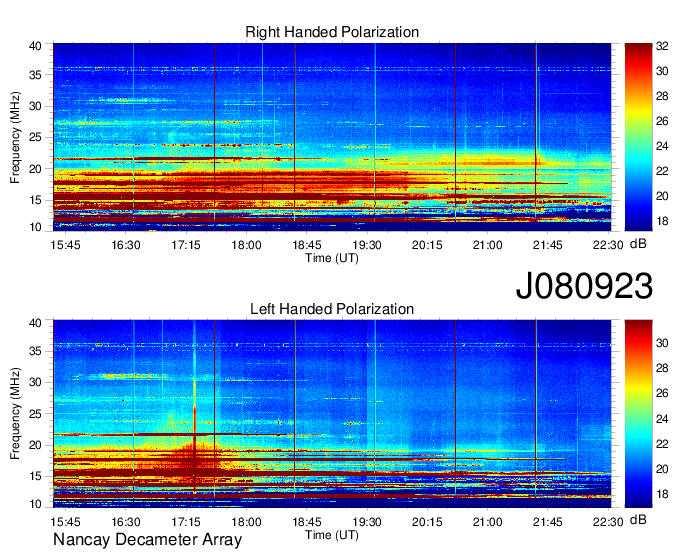Click the 'Right Handed Polarization' plot title

(332, 32)
